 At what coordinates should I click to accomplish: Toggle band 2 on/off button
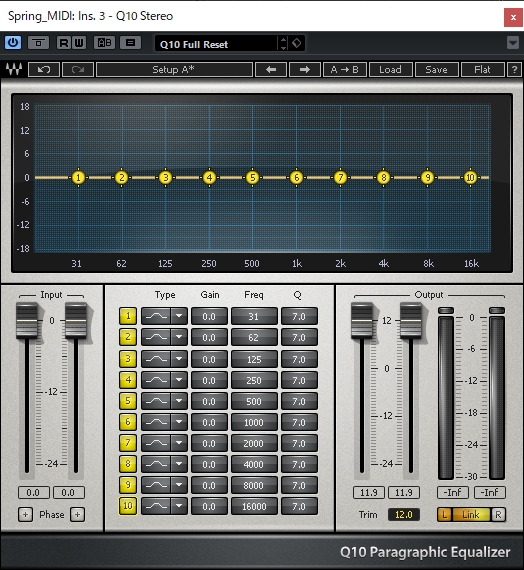128,337
